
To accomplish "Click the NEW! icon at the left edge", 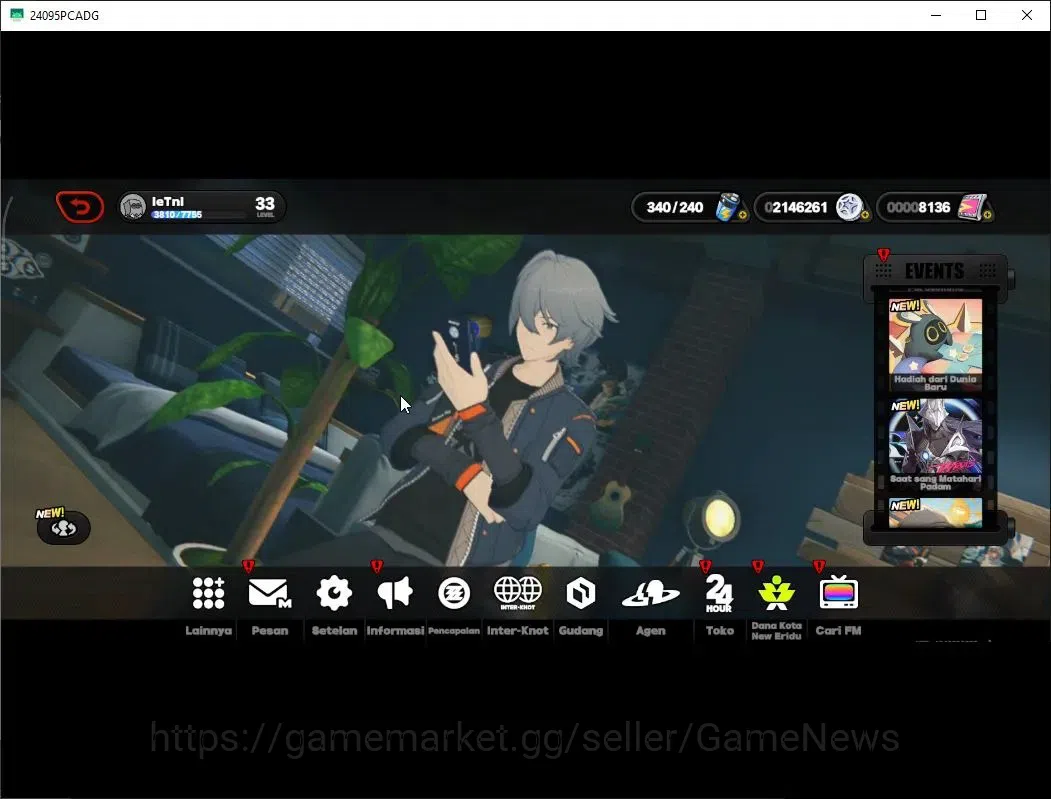I will (63, 526).
